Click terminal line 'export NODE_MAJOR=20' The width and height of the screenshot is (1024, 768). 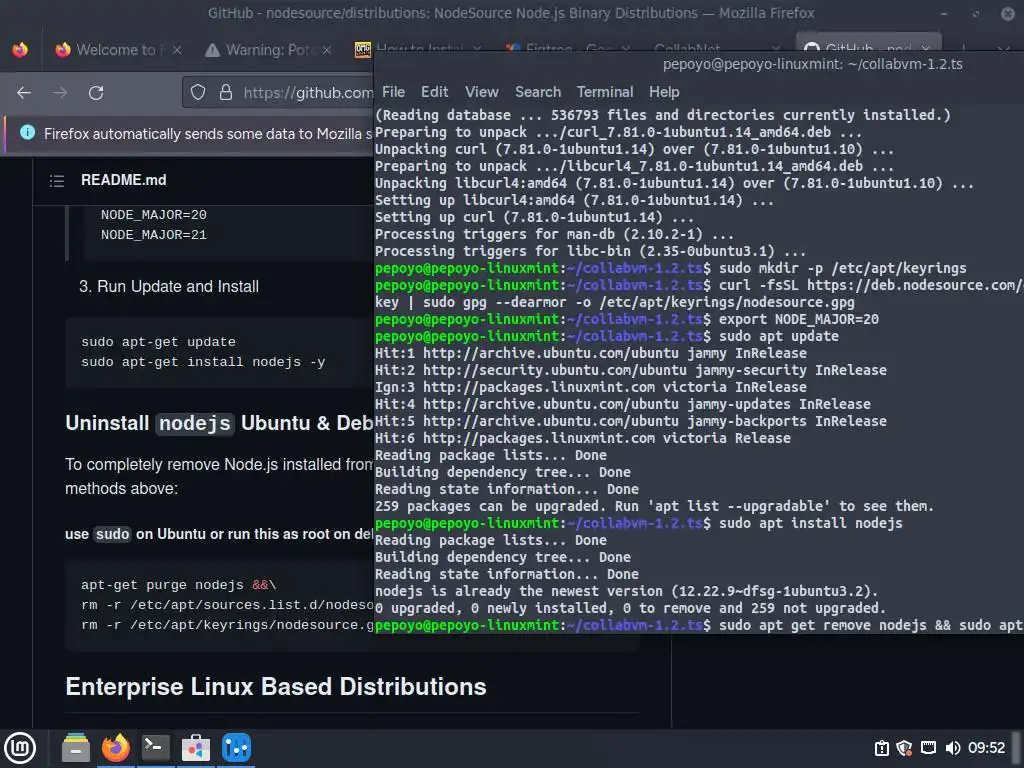click(x=799, y=319)
